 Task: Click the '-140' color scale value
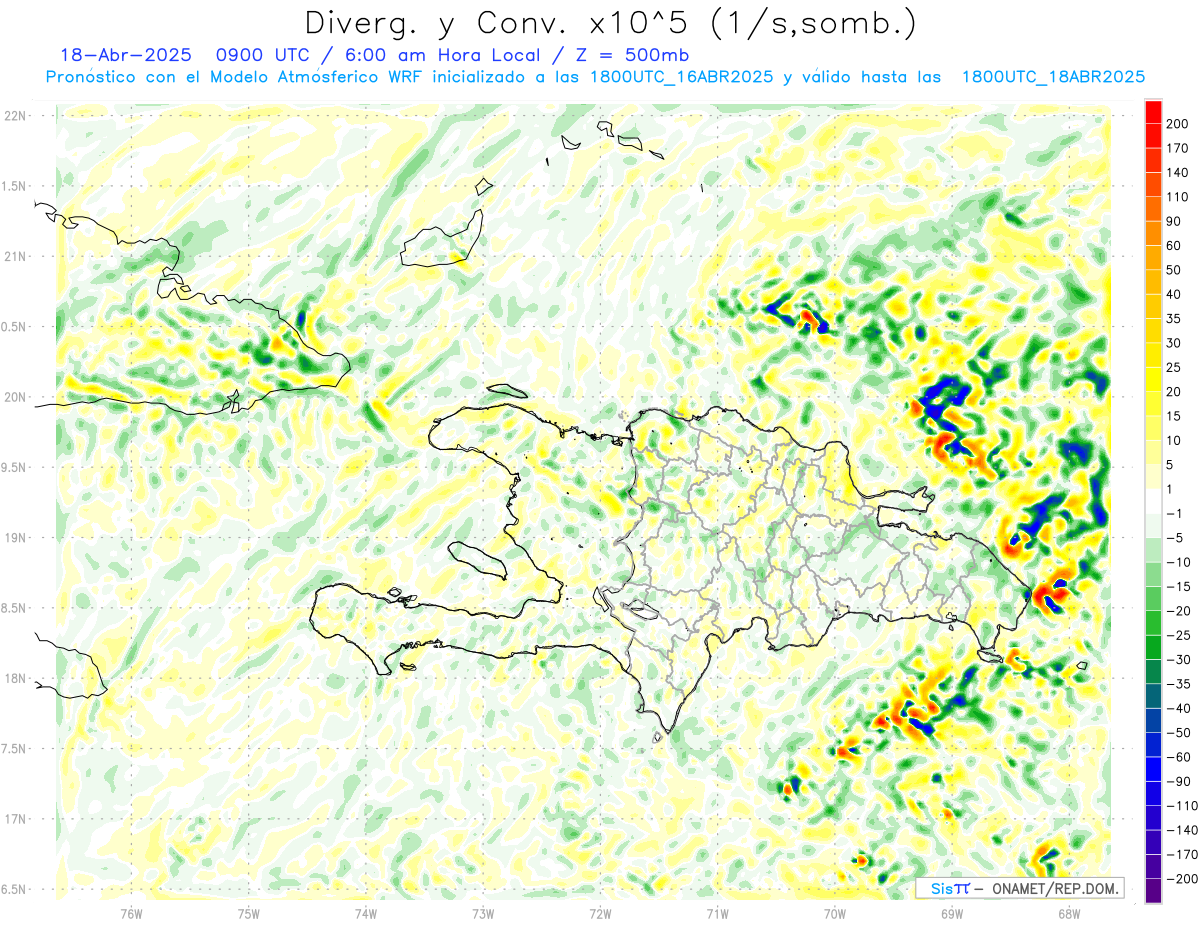point(1184,830)
